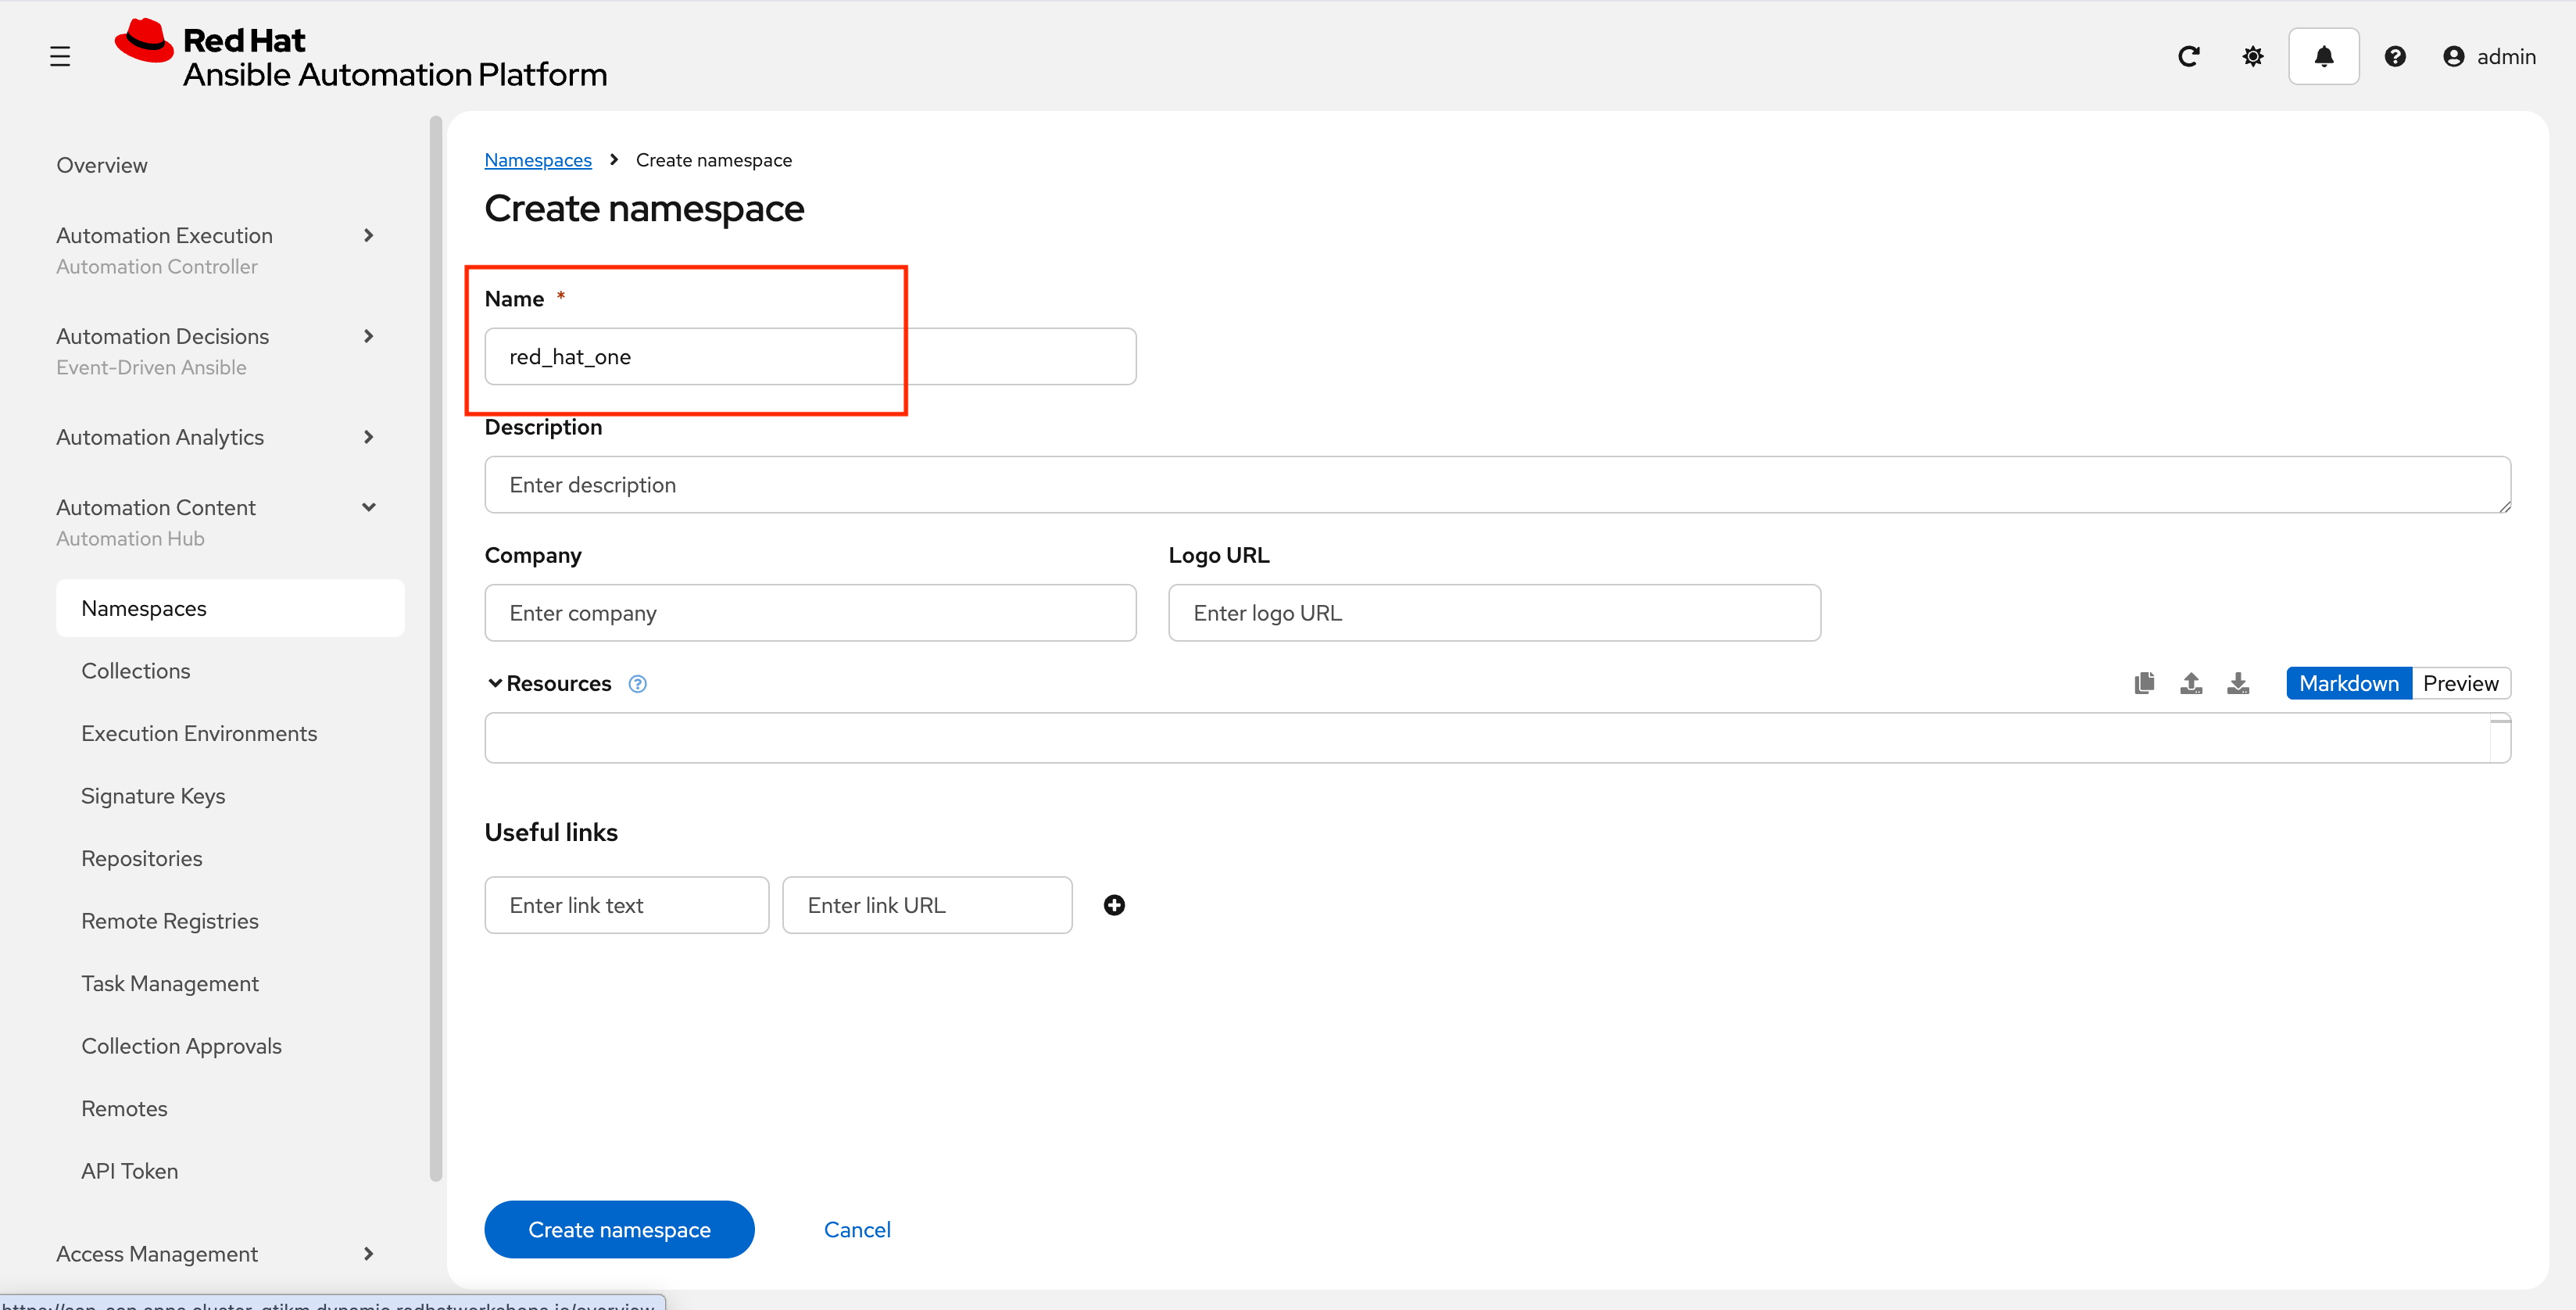Copy the Resources content using copy icon

click(x=2144, y=683)
